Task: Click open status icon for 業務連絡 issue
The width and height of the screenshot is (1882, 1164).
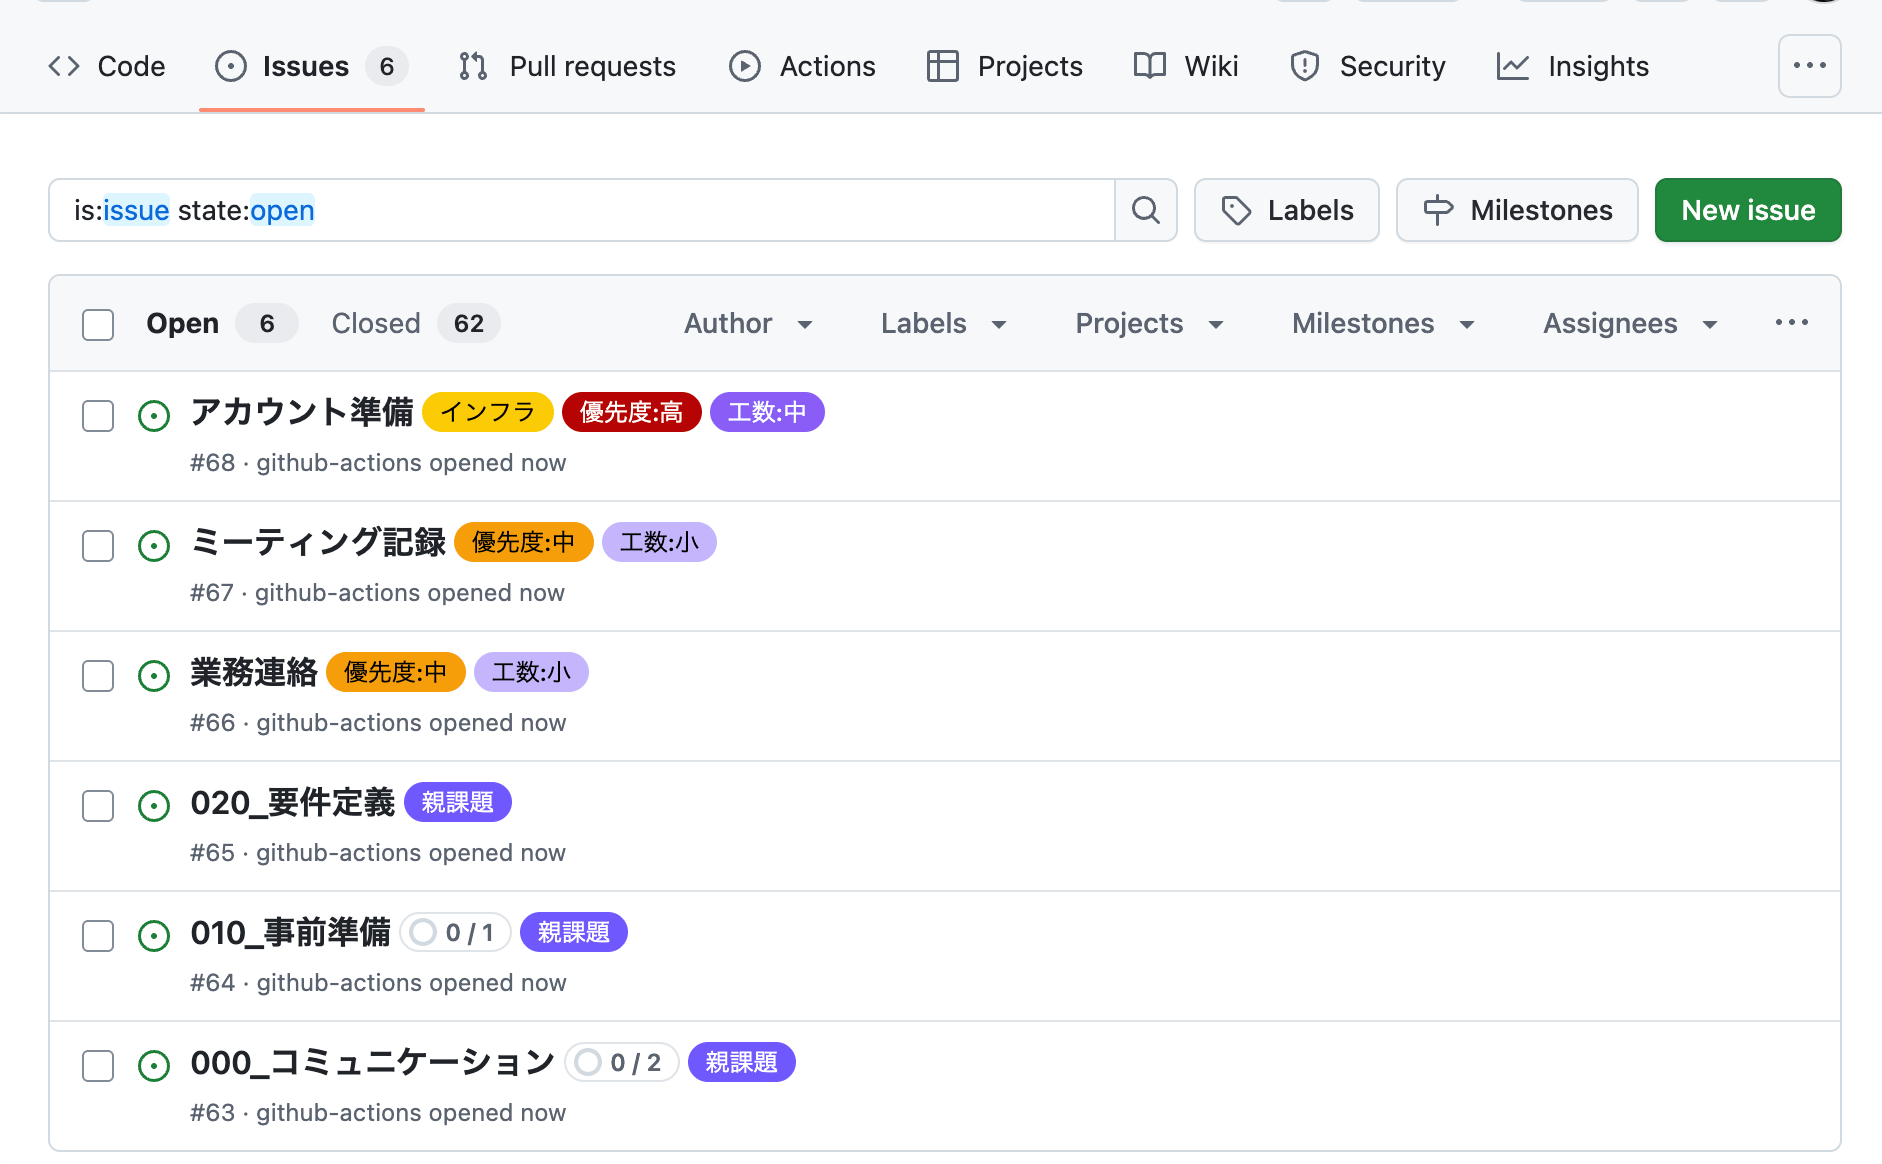Action: (154, 676)
